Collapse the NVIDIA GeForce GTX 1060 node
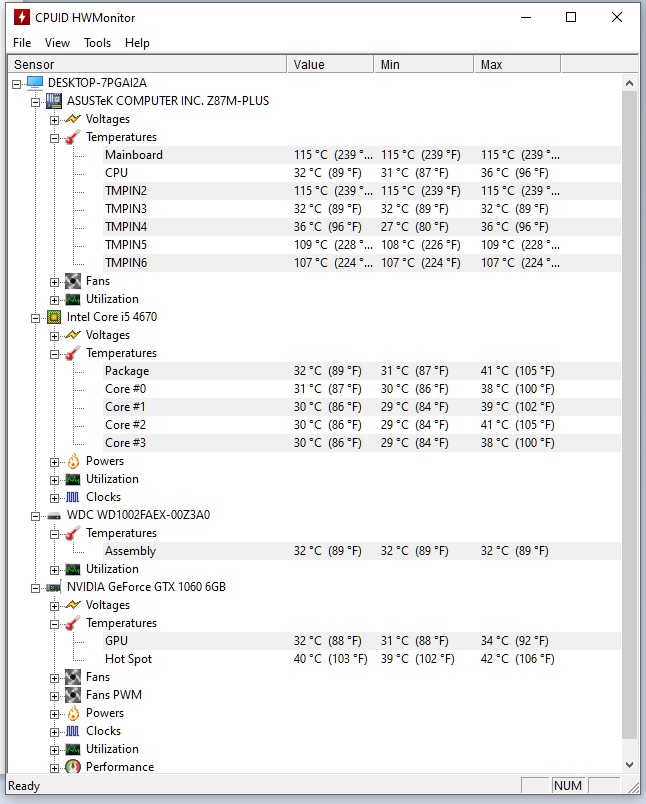The height and width of the screenshot is (804, 646). pos(35,589)
